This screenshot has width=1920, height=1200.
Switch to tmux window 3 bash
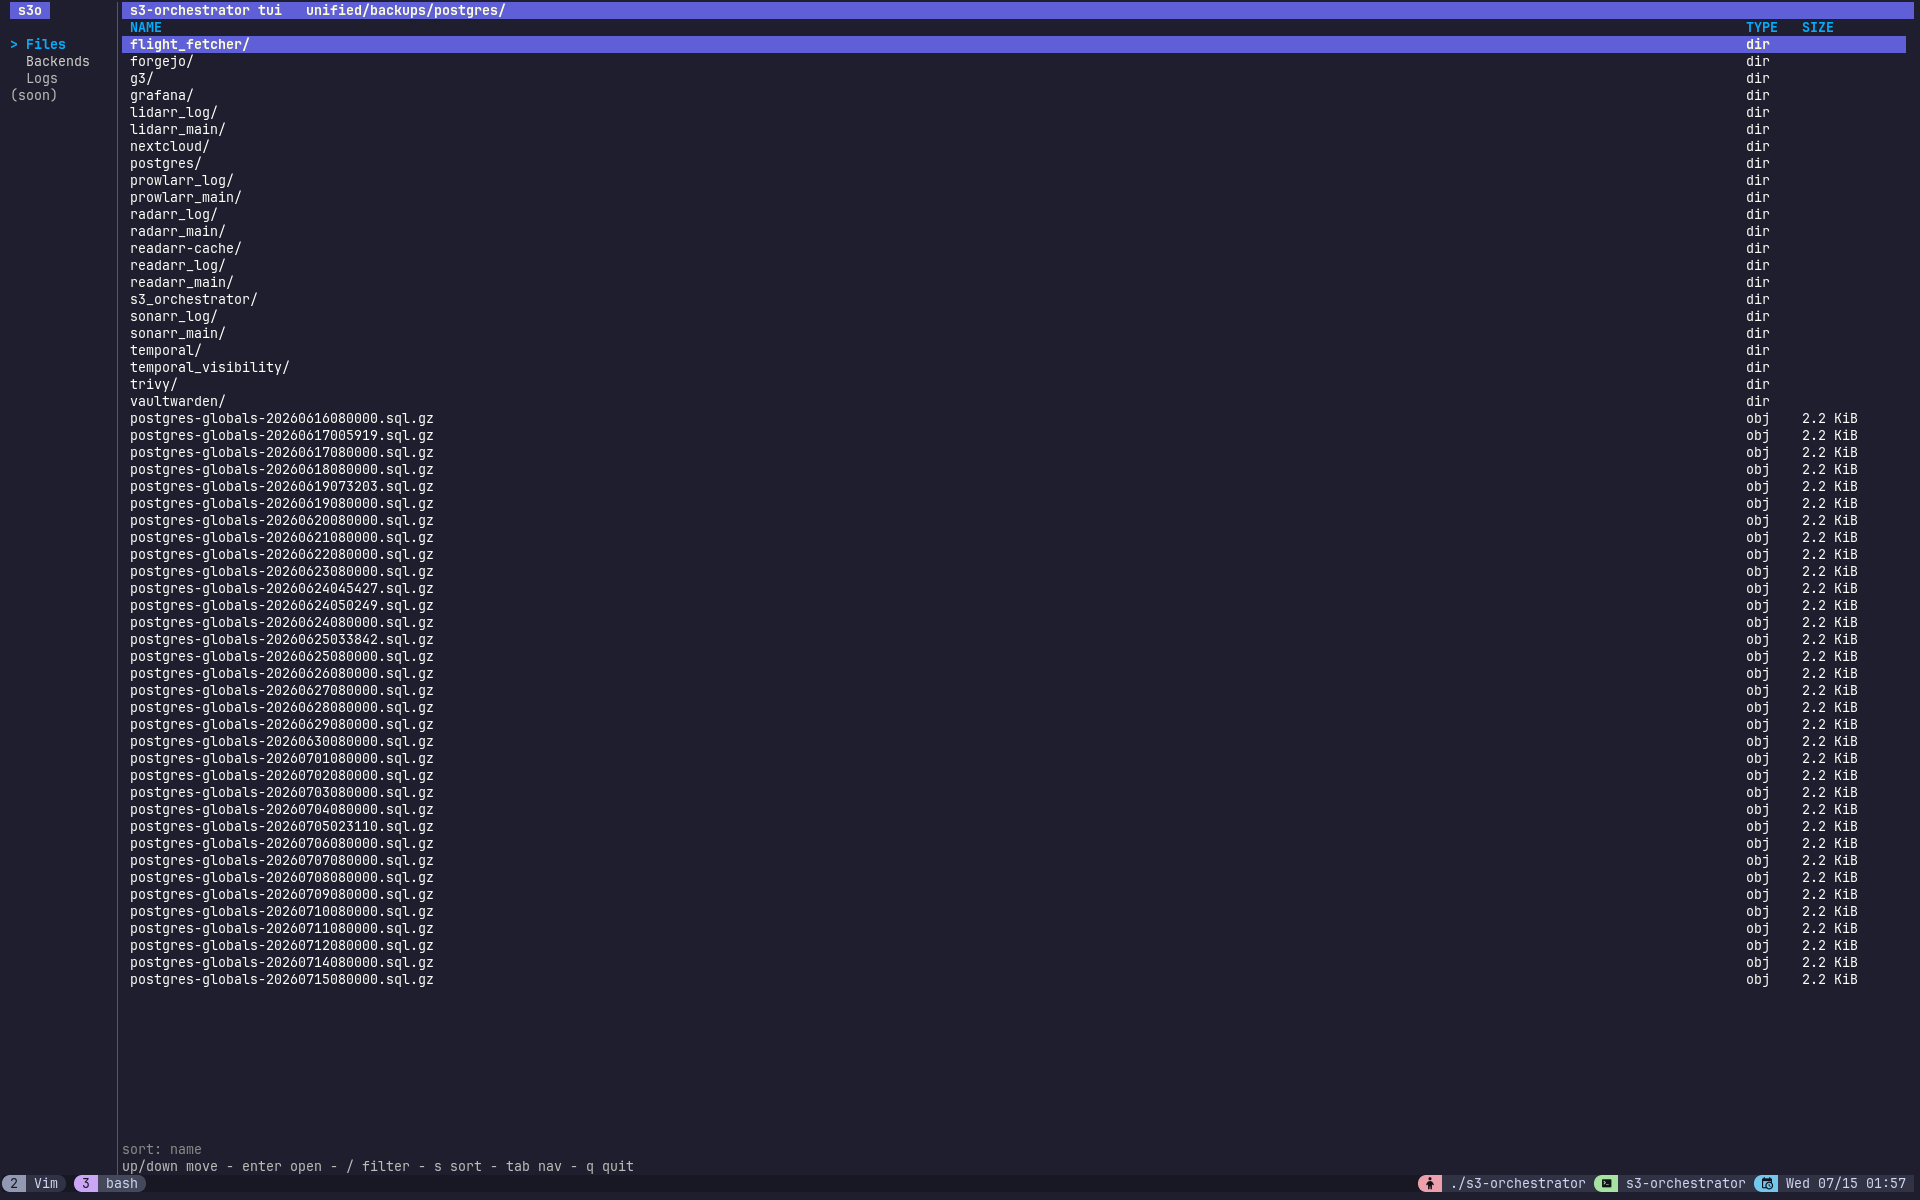(x=110, y=1183)
